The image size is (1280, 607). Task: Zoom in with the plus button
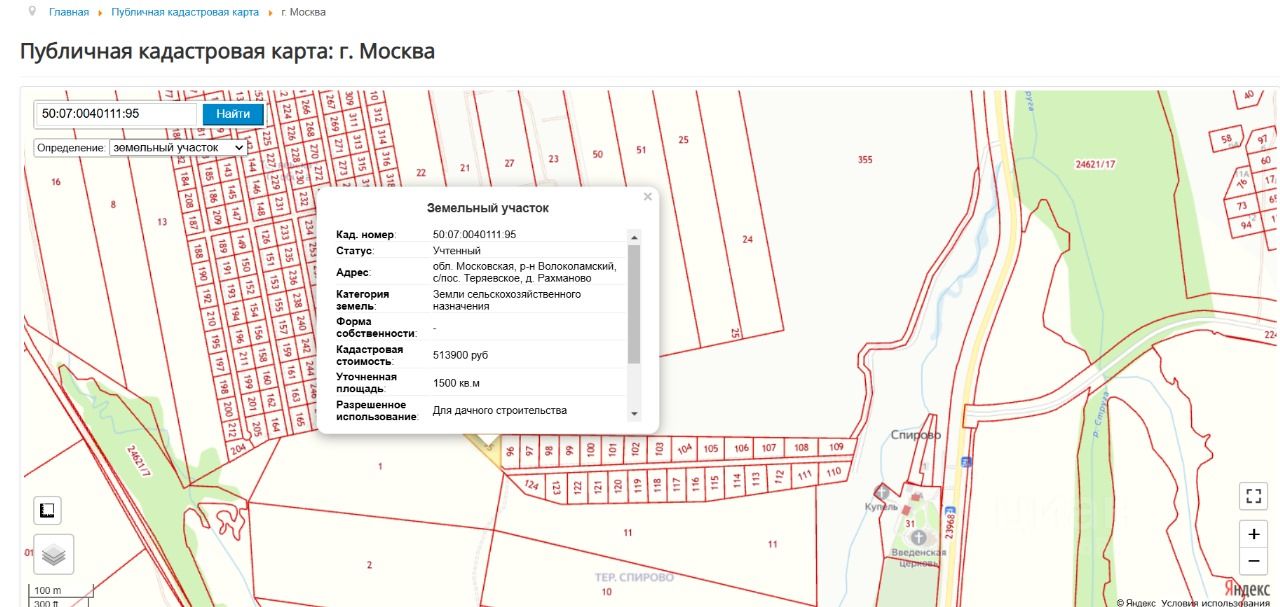click(1253, 534)
